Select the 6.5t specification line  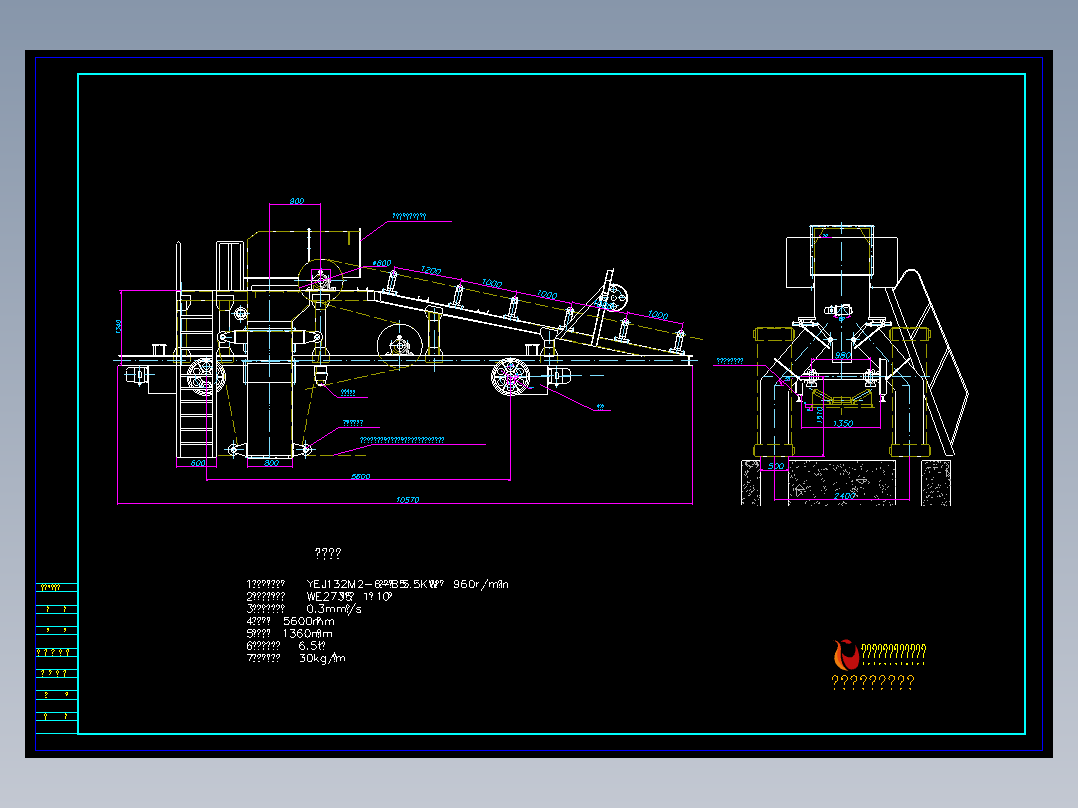pyautogui.click(x=286, y=646)
